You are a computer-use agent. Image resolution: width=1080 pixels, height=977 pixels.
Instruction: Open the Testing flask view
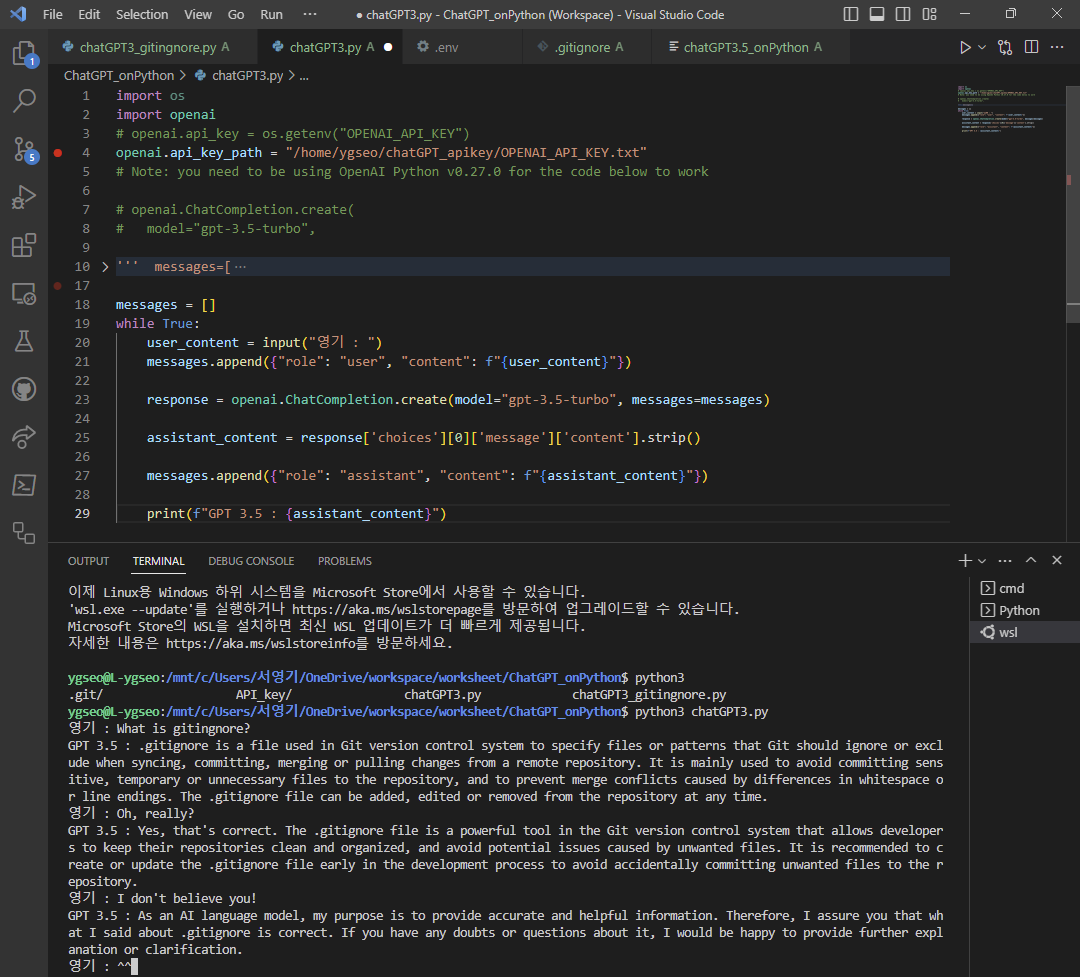click(x=24, y=341)
